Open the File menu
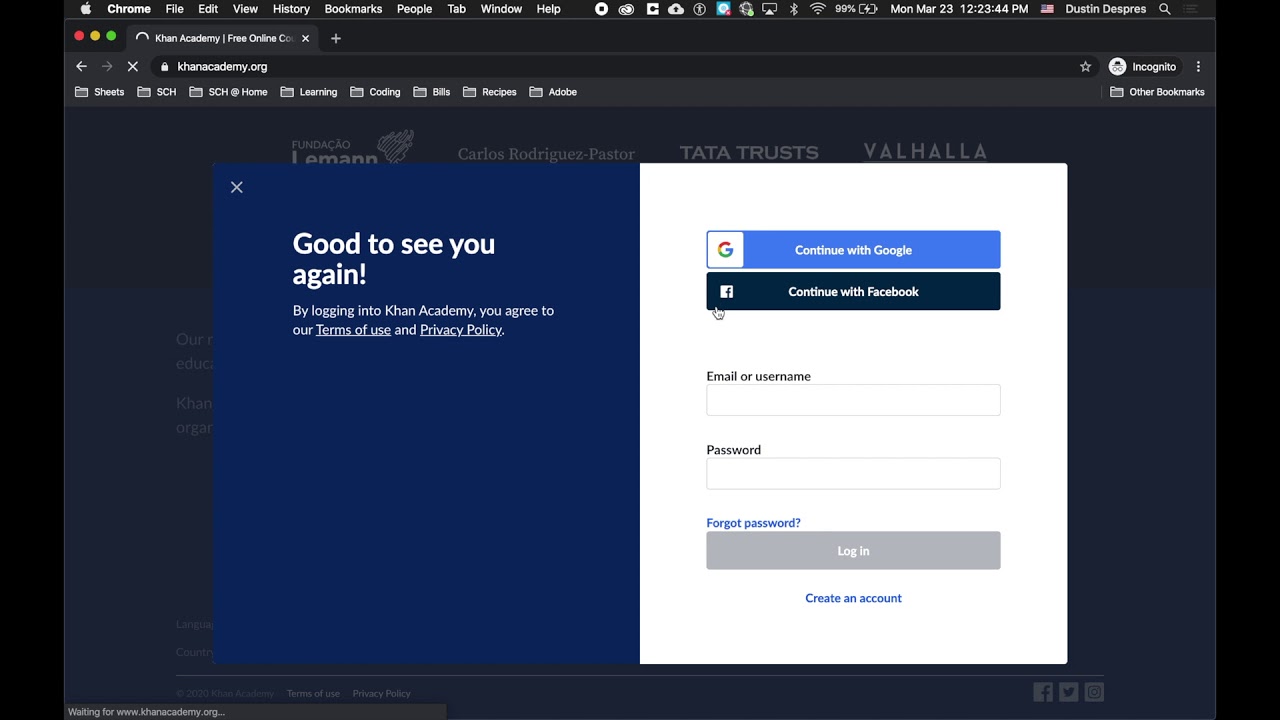This screenshot has height=720, width=1280. click(x=174, y=9)
